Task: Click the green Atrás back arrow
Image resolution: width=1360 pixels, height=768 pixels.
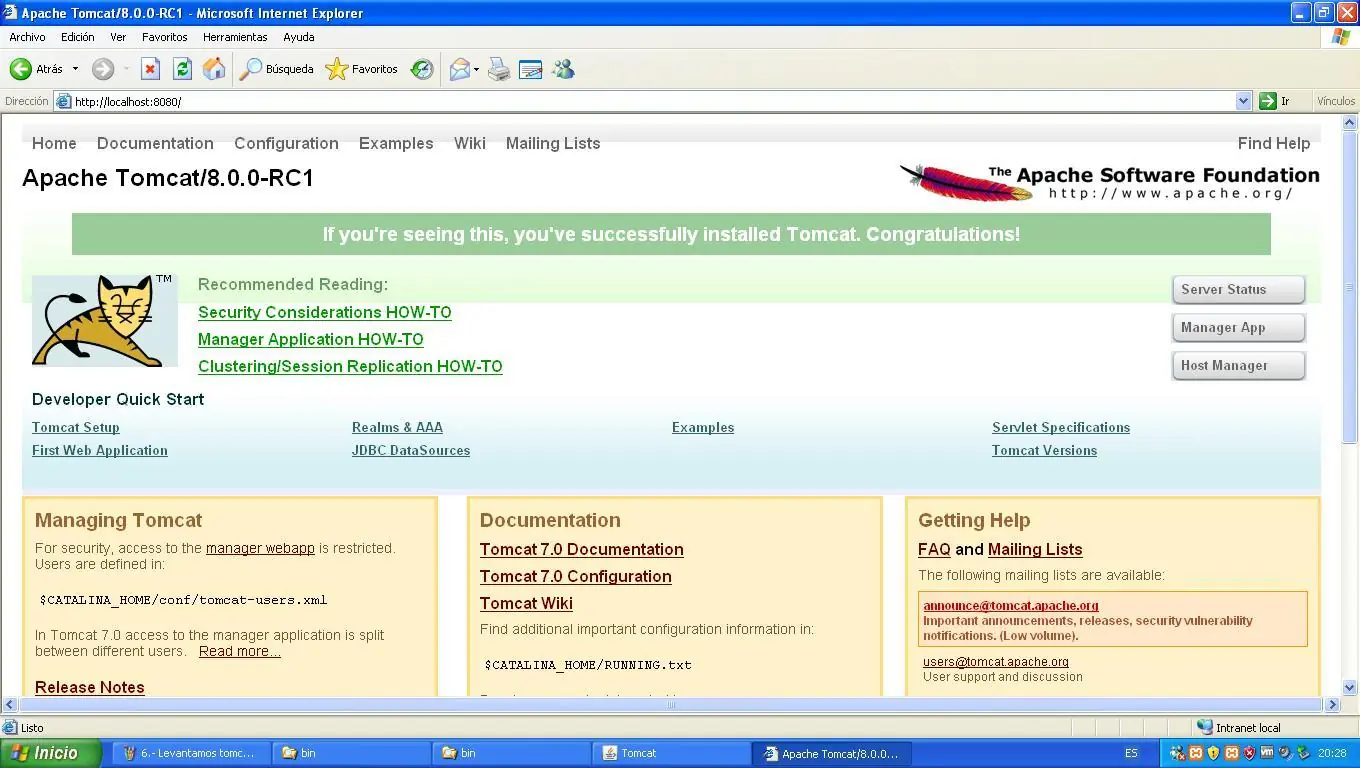Action: tap(21, 69)
